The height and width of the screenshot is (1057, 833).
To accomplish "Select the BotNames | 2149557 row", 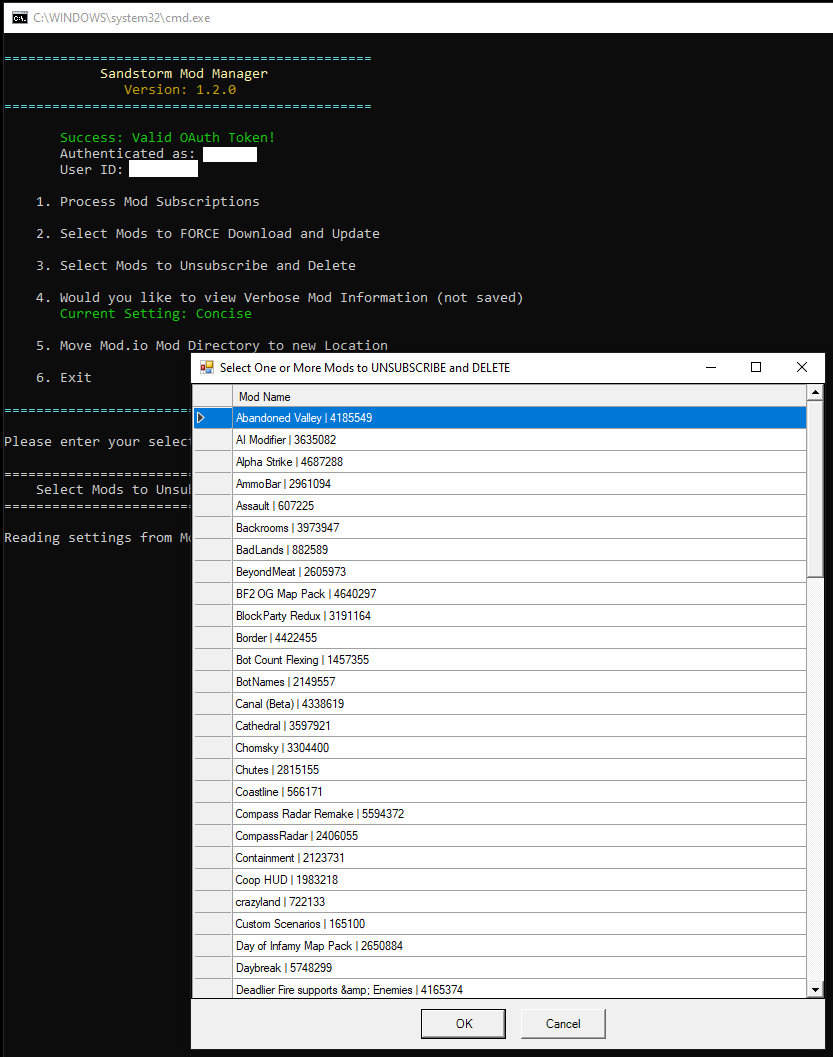I will (x=519, y=682).
